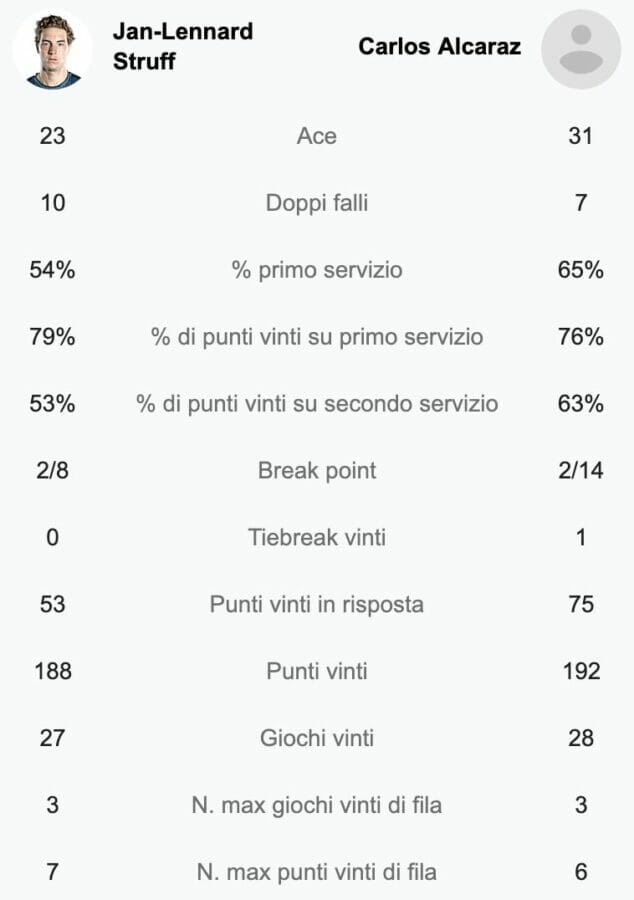Screen dimensions: 634x900
Task: Click % di punti vinti su primo servizio
Action: click(317, 337)
